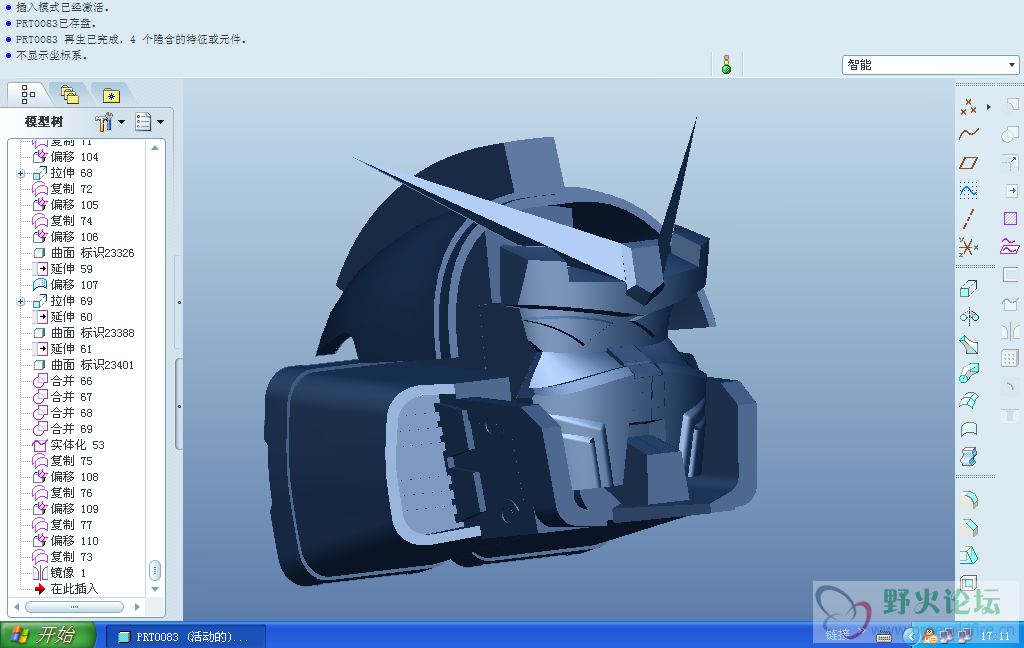Viewport: 1024px width, 648px height.
Task: Click the green traffic light regeneration indicator
Action: (726, 65)
